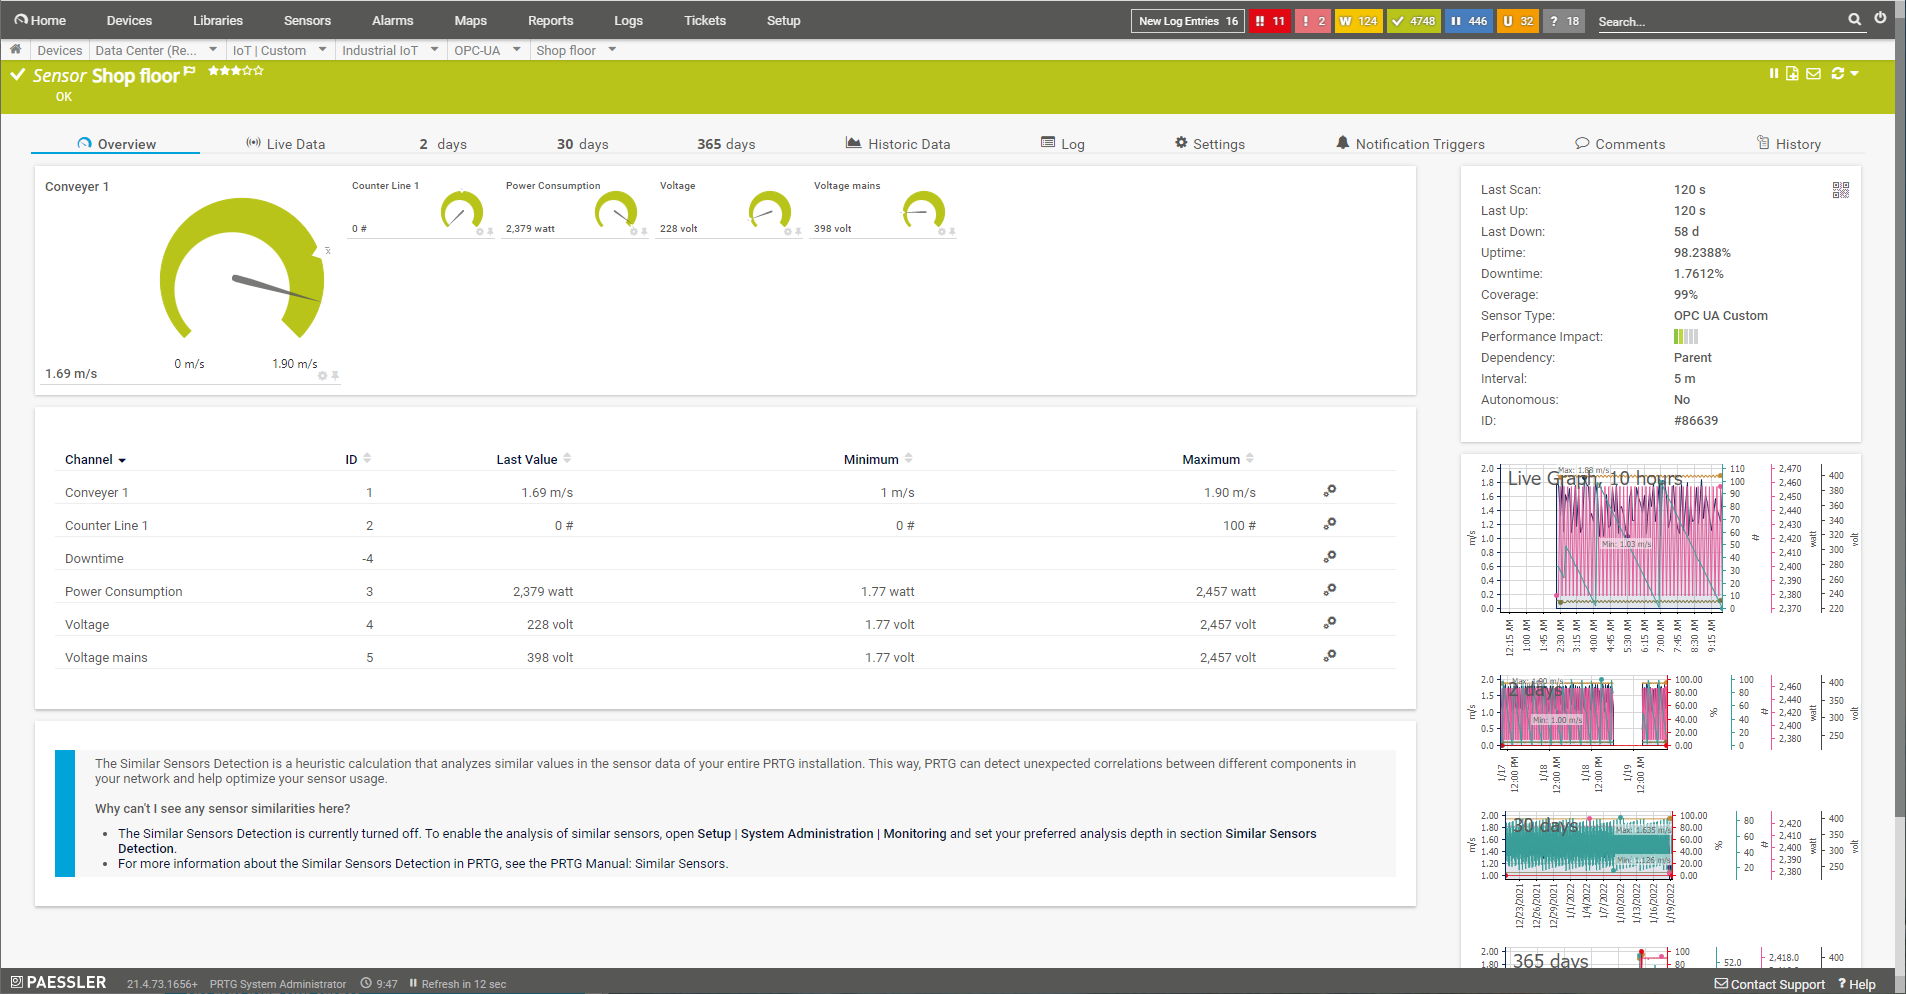The width and height of the screenshot is (1906, 994).
Task: Open Contact Support link in footer
Action: (x=1769, y=984)
